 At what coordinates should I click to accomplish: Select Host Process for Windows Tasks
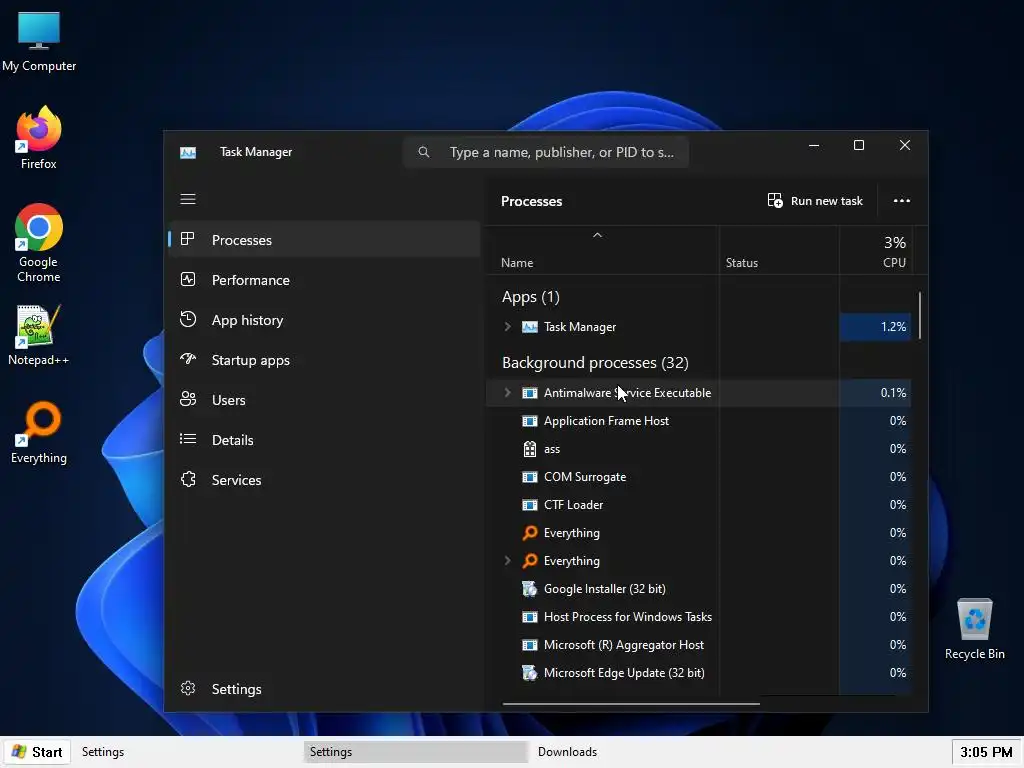(699, 616)
